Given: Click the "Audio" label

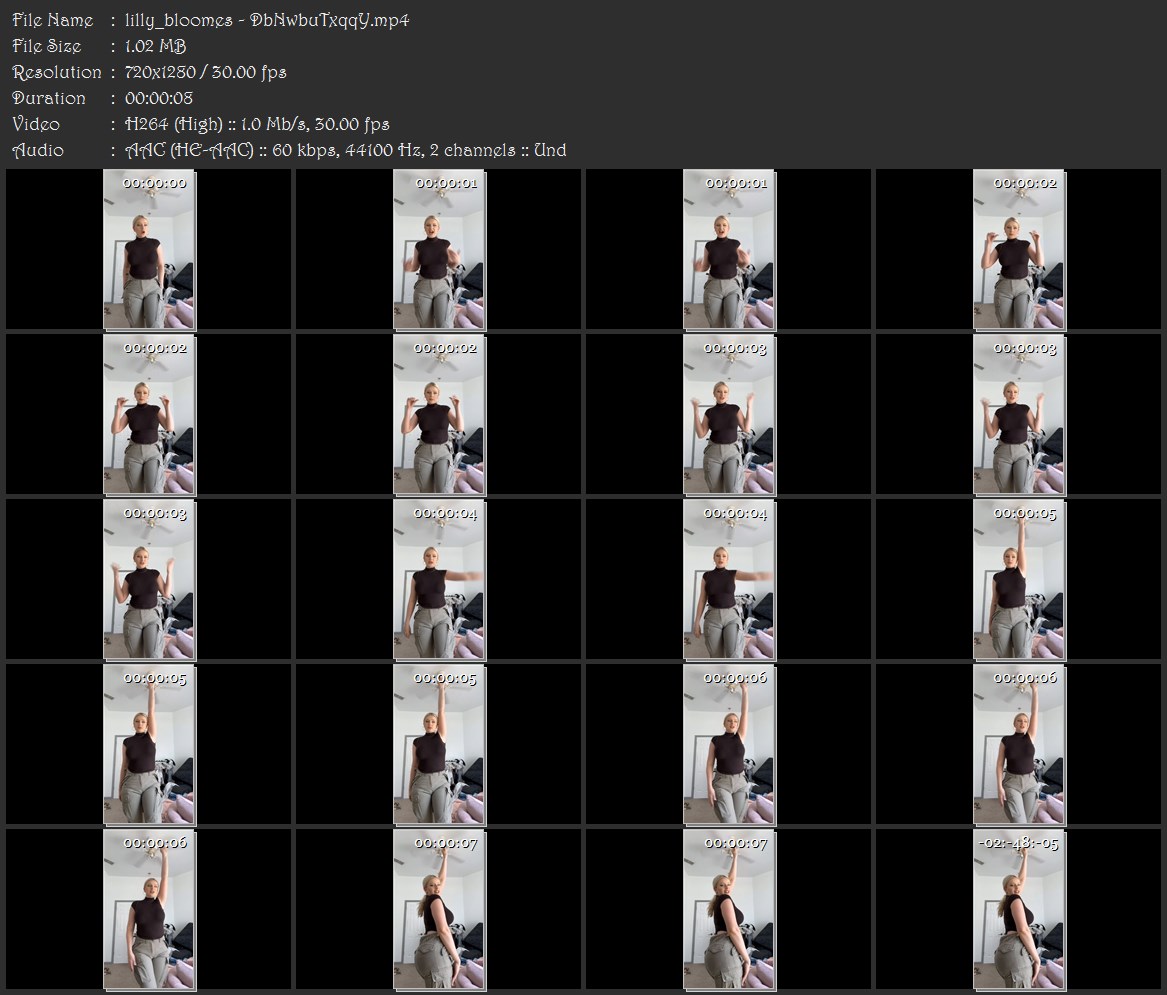Looking at the screenshot, I should (38, 150).
